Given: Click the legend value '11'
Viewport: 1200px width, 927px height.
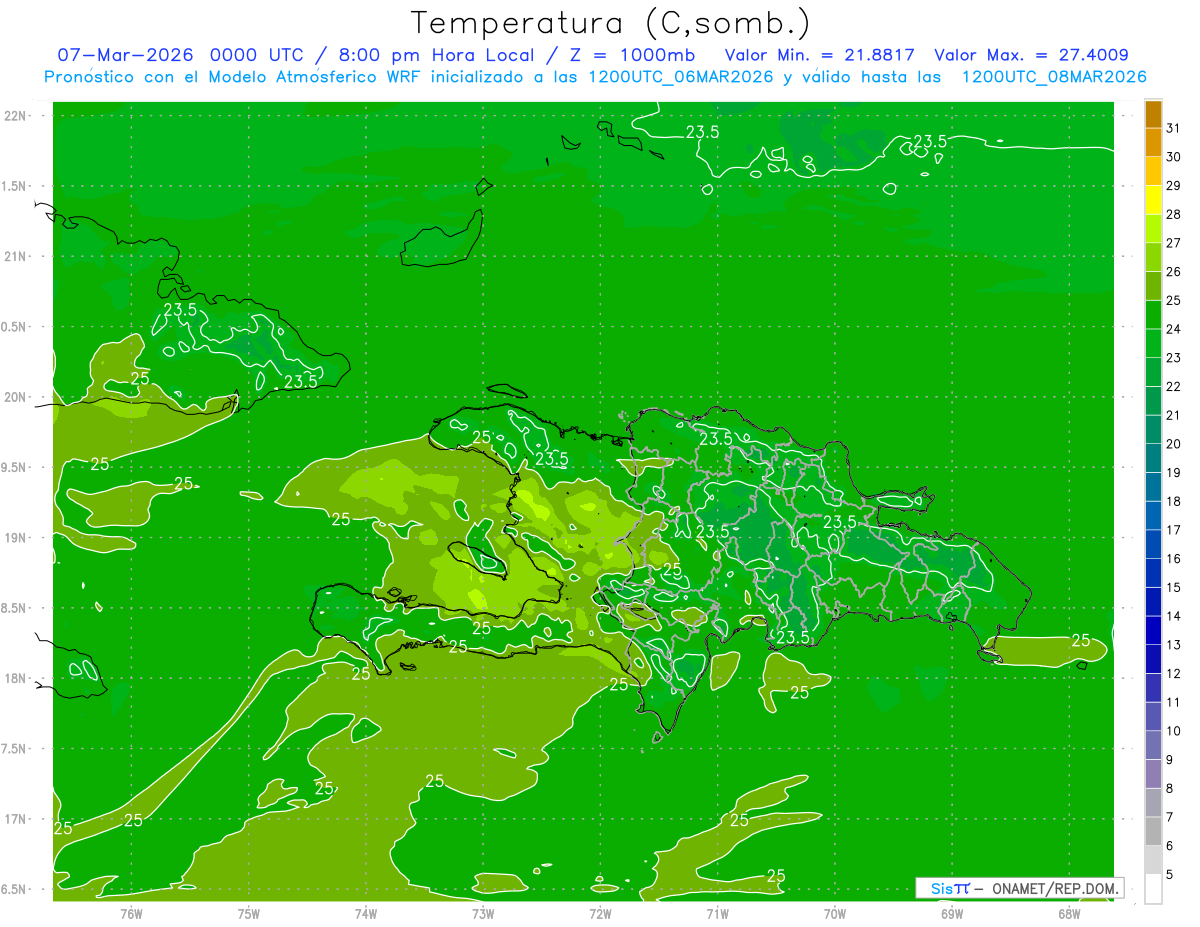Looking at the screenshot, I should (x=1173, y=703).
